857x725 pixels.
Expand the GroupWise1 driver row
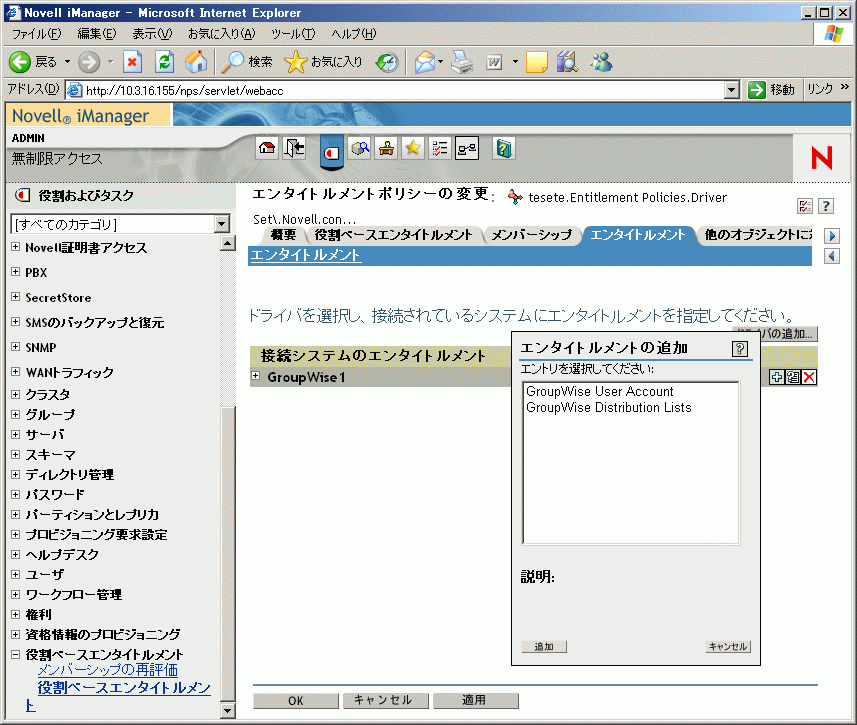[x=256, y=377]
